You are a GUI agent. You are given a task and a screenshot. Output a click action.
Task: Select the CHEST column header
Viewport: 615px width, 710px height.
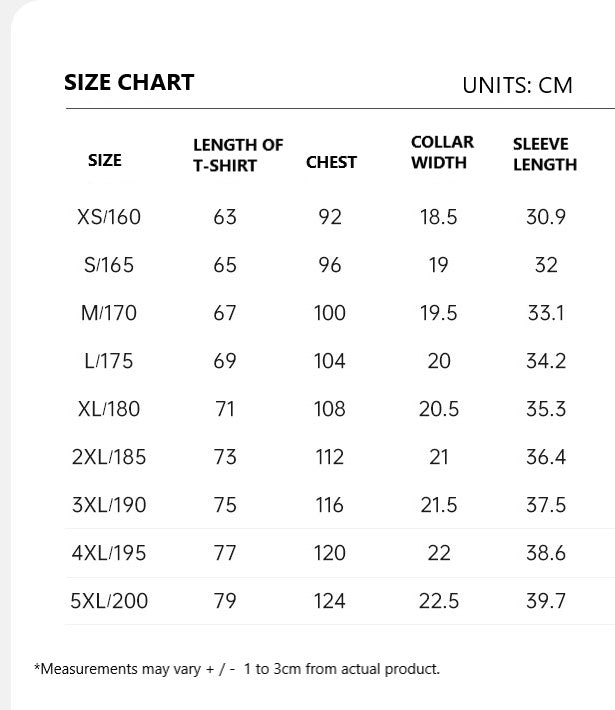click(331, 162)
